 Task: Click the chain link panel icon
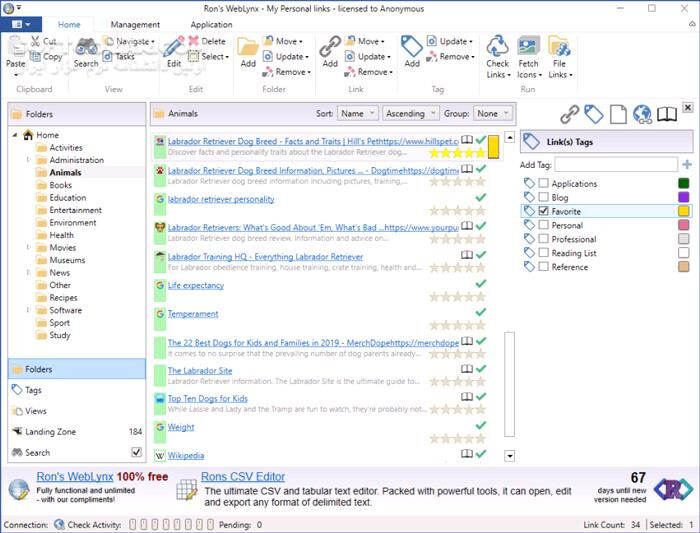pos(570,114)
